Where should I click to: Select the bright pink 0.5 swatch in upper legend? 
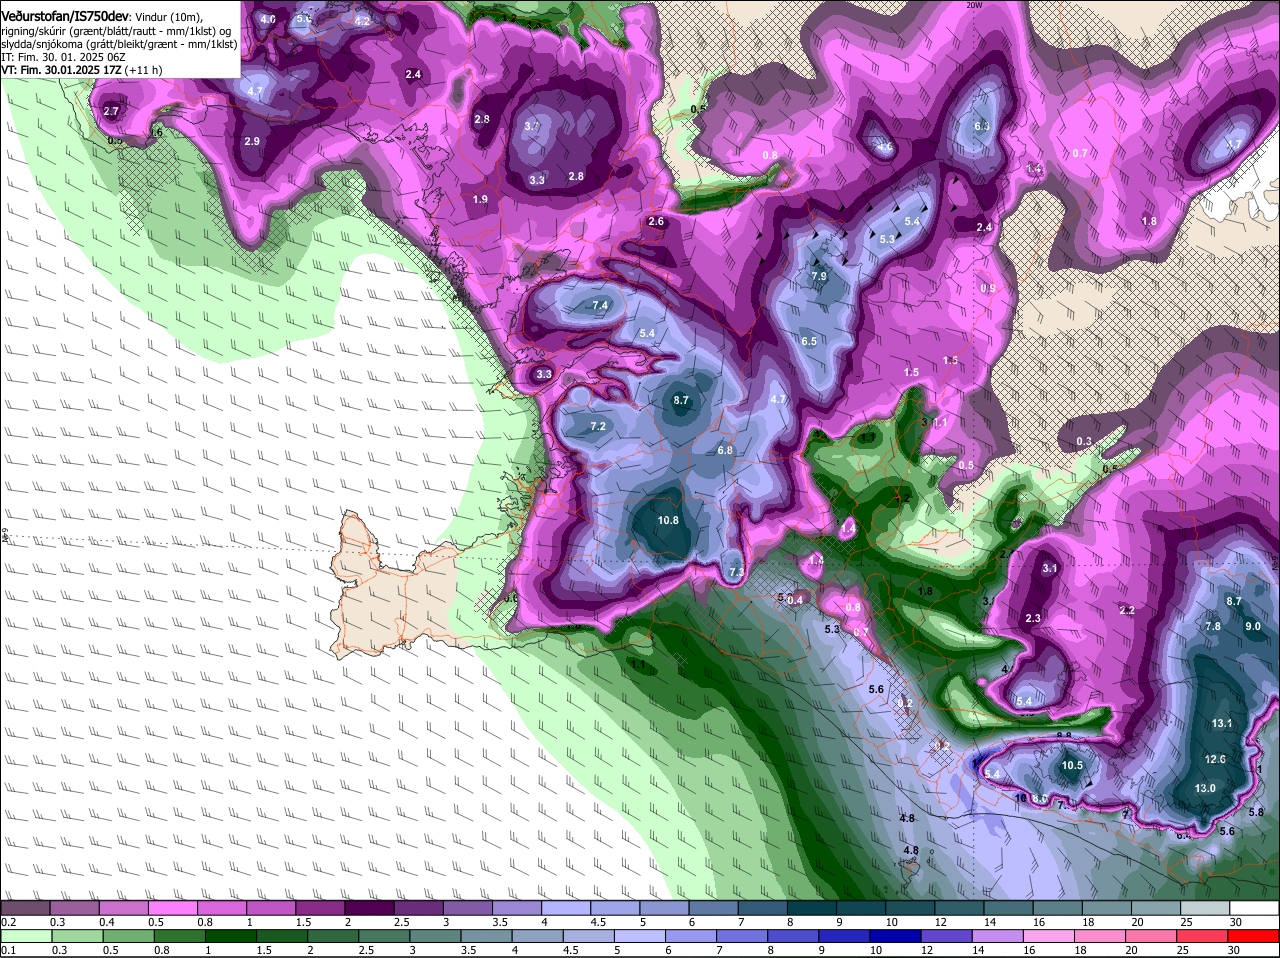173,908
